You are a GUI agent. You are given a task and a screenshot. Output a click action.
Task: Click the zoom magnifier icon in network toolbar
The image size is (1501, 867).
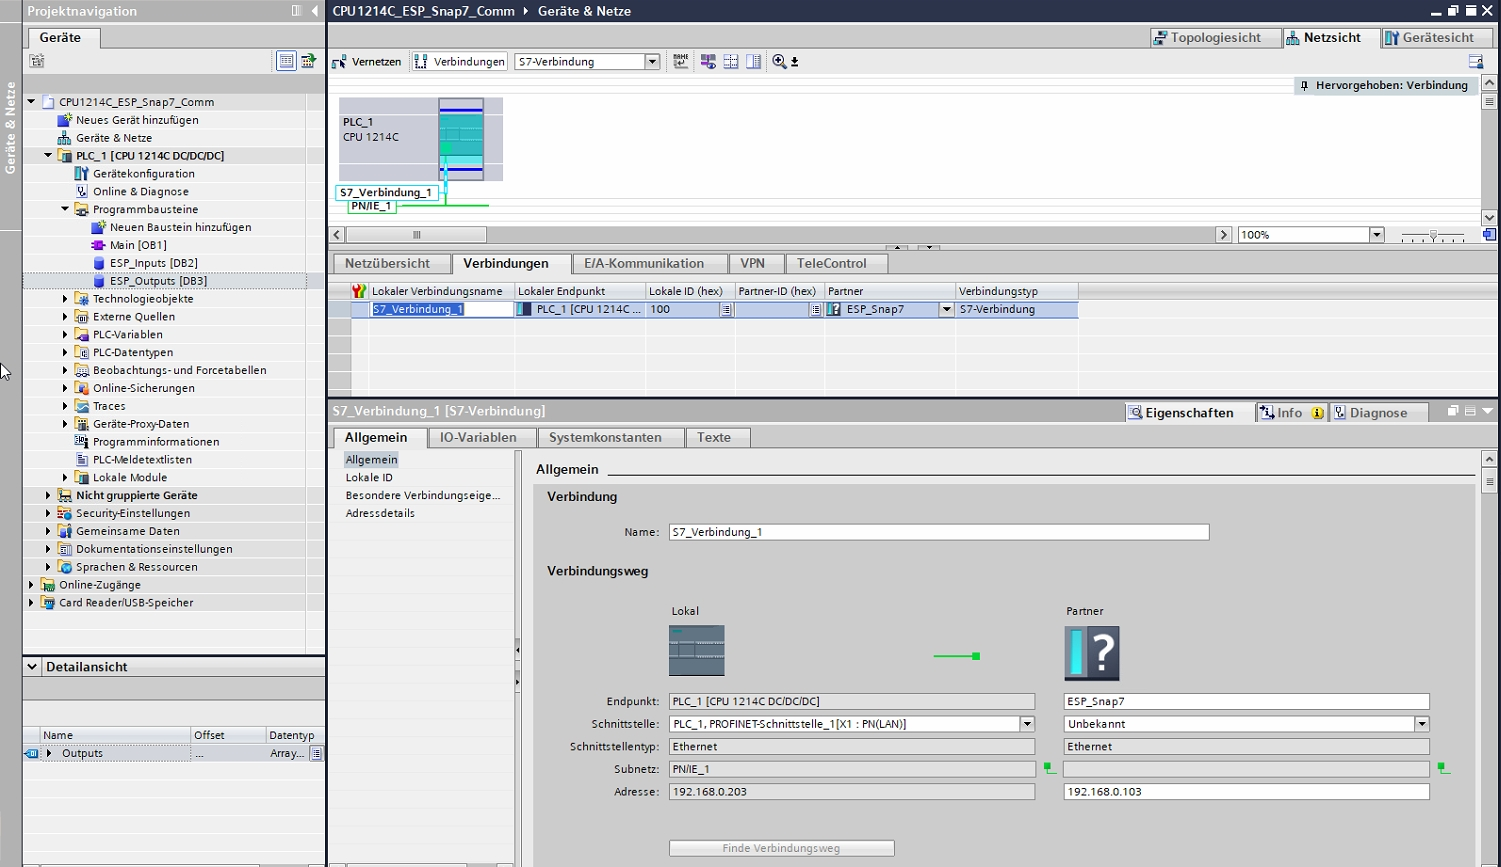click(x=780, y=62)
